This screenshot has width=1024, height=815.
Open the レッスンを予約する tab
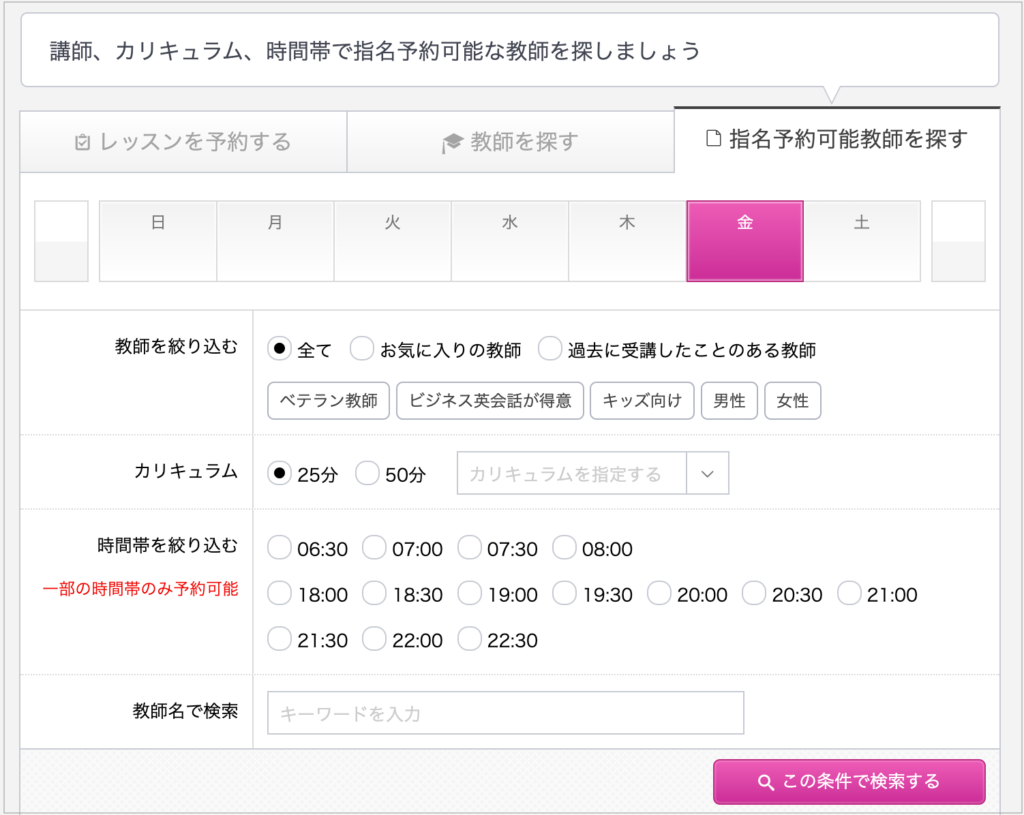click(x=183, y=142)
